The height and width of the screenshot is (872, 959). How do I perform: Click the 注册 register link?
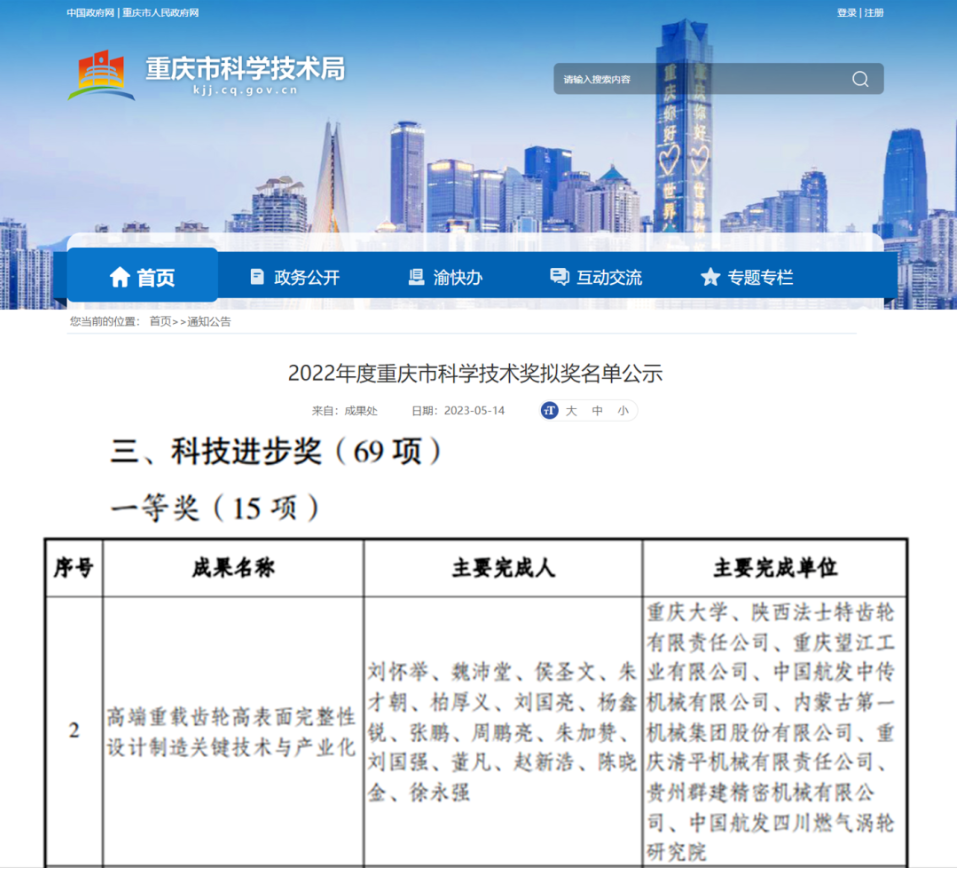(x=874, y=13)
